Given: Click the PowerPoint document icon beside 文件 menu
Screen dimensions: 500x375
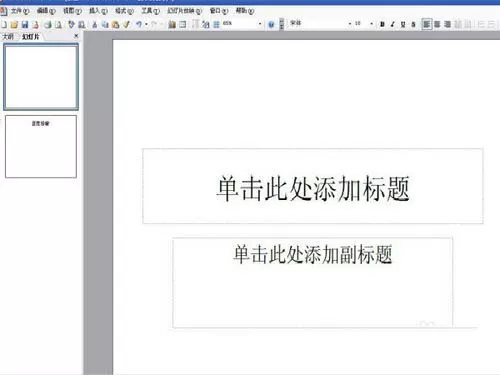Looking at the screenshot, I should click(4, 11).
